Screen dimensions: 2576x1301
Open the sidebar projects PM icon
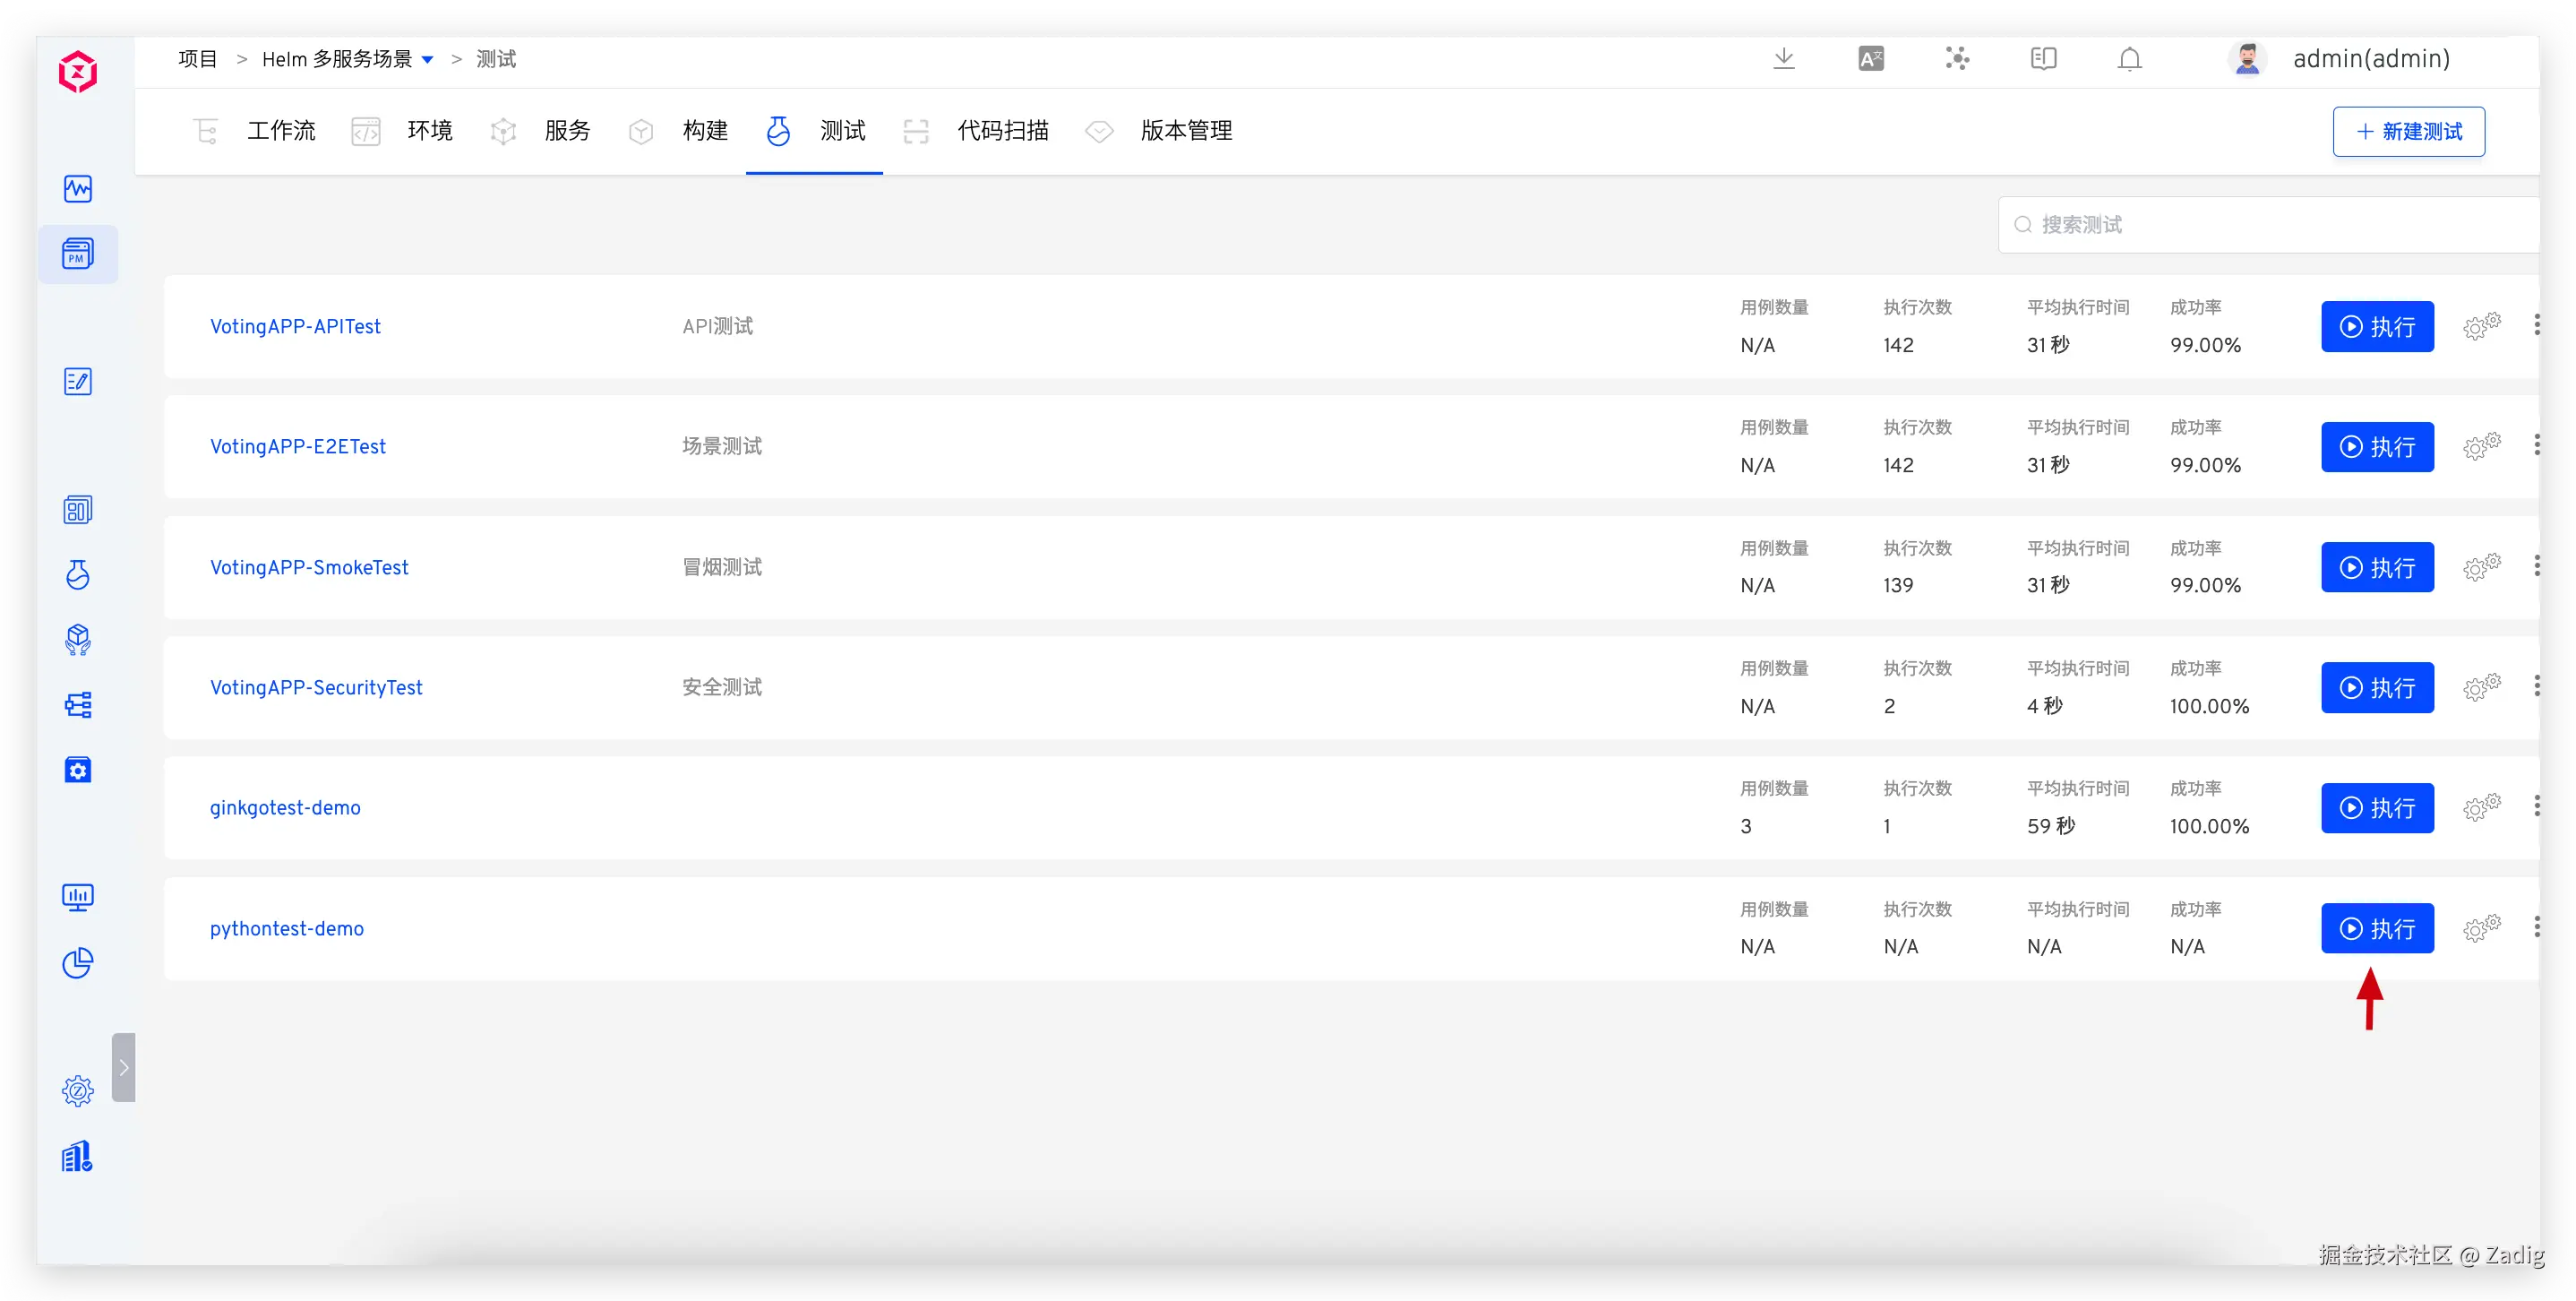tap(78, 254)
